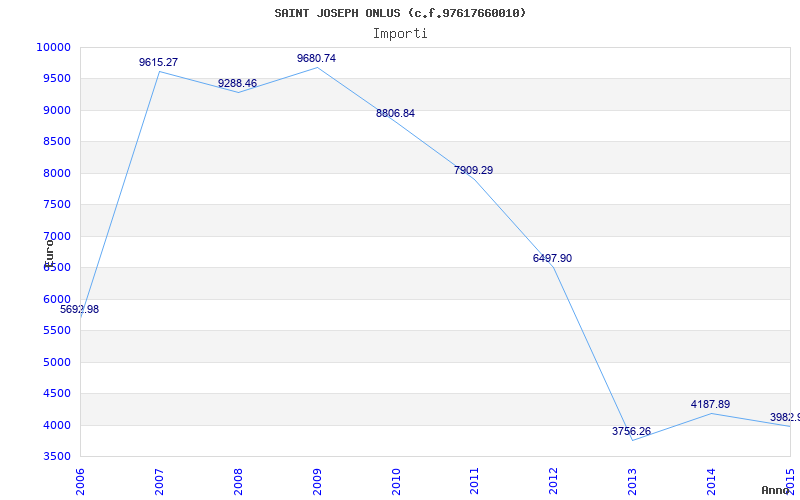
Task: Click the data label 8806.84
Action: pyautogui.click(x=395, y=113)
